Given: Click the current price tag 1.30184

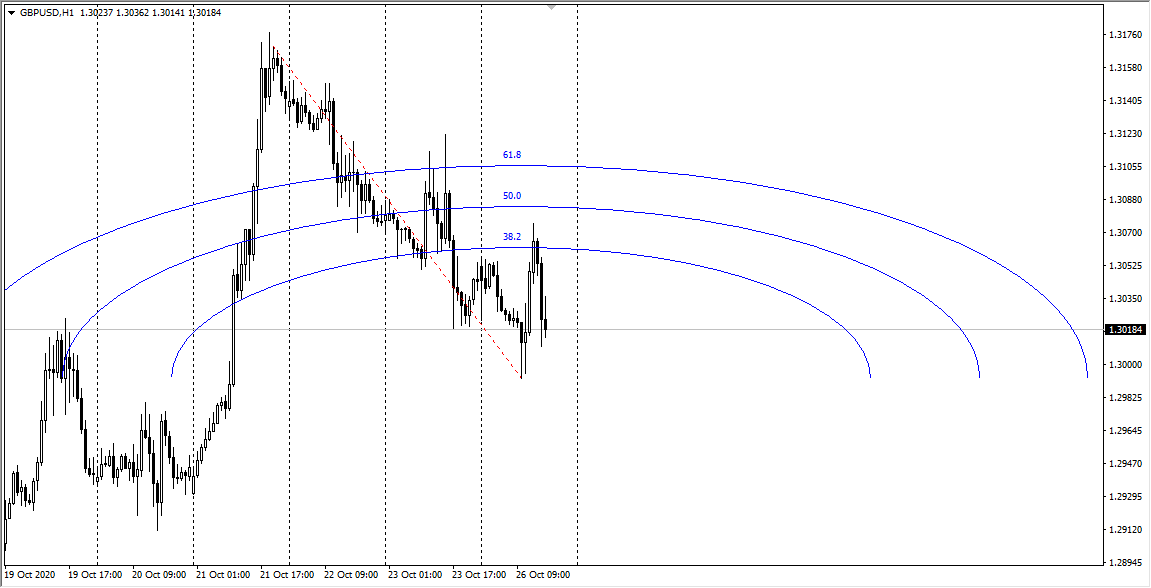Looking at the screenshot, I should [1125, 330].
